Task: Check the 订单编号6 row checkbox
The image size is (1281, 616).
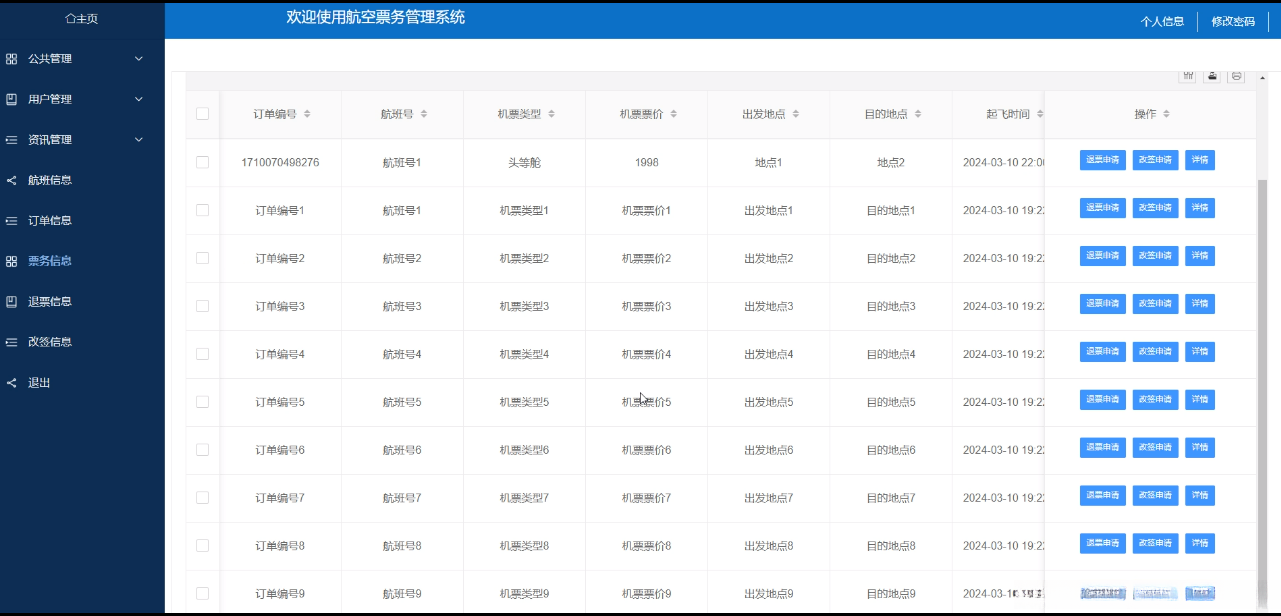Action: (x=203, y=450)
